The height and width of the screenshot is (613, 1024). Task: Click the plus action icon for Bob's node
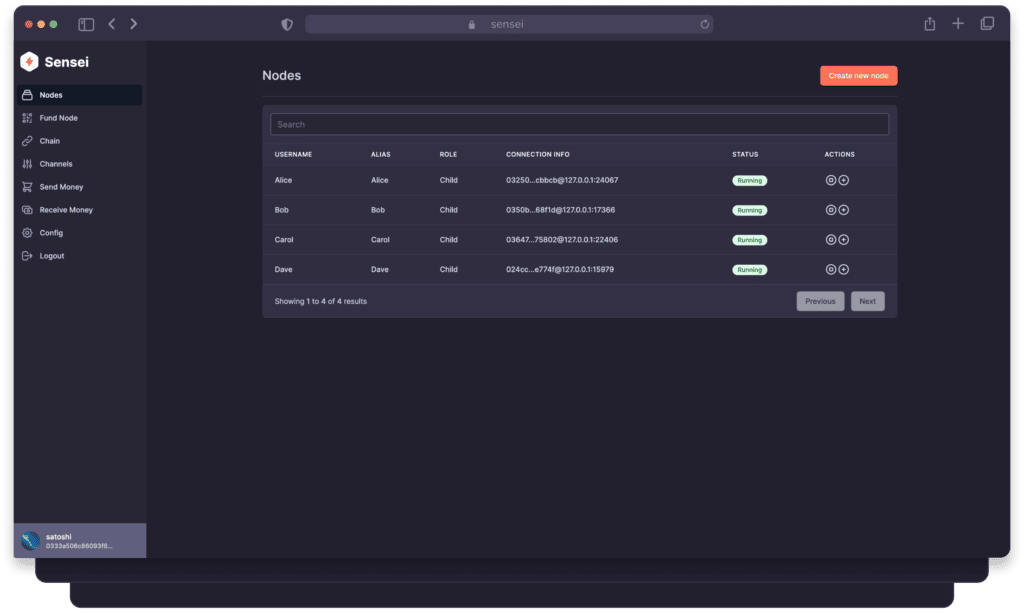coord(843,210)
